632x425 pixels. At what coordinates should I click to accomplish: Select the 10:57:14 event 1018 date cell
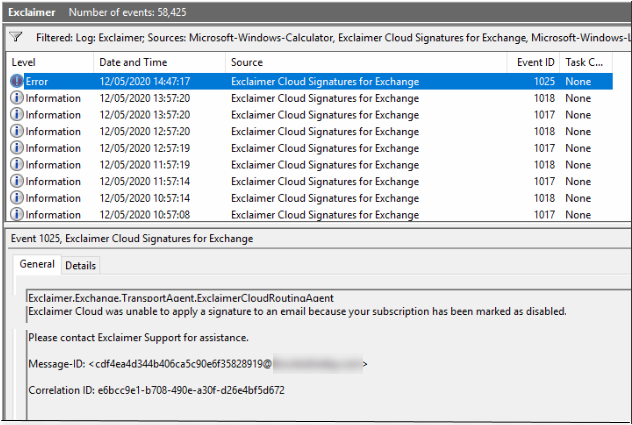[x=144, y=198]
